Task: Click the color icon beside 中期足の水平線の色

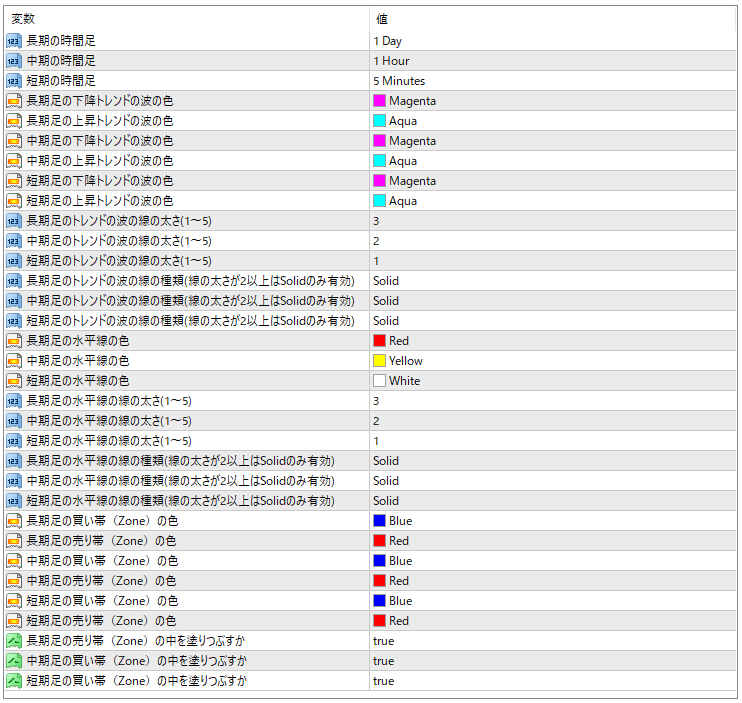Action: [x=14, y=361]
